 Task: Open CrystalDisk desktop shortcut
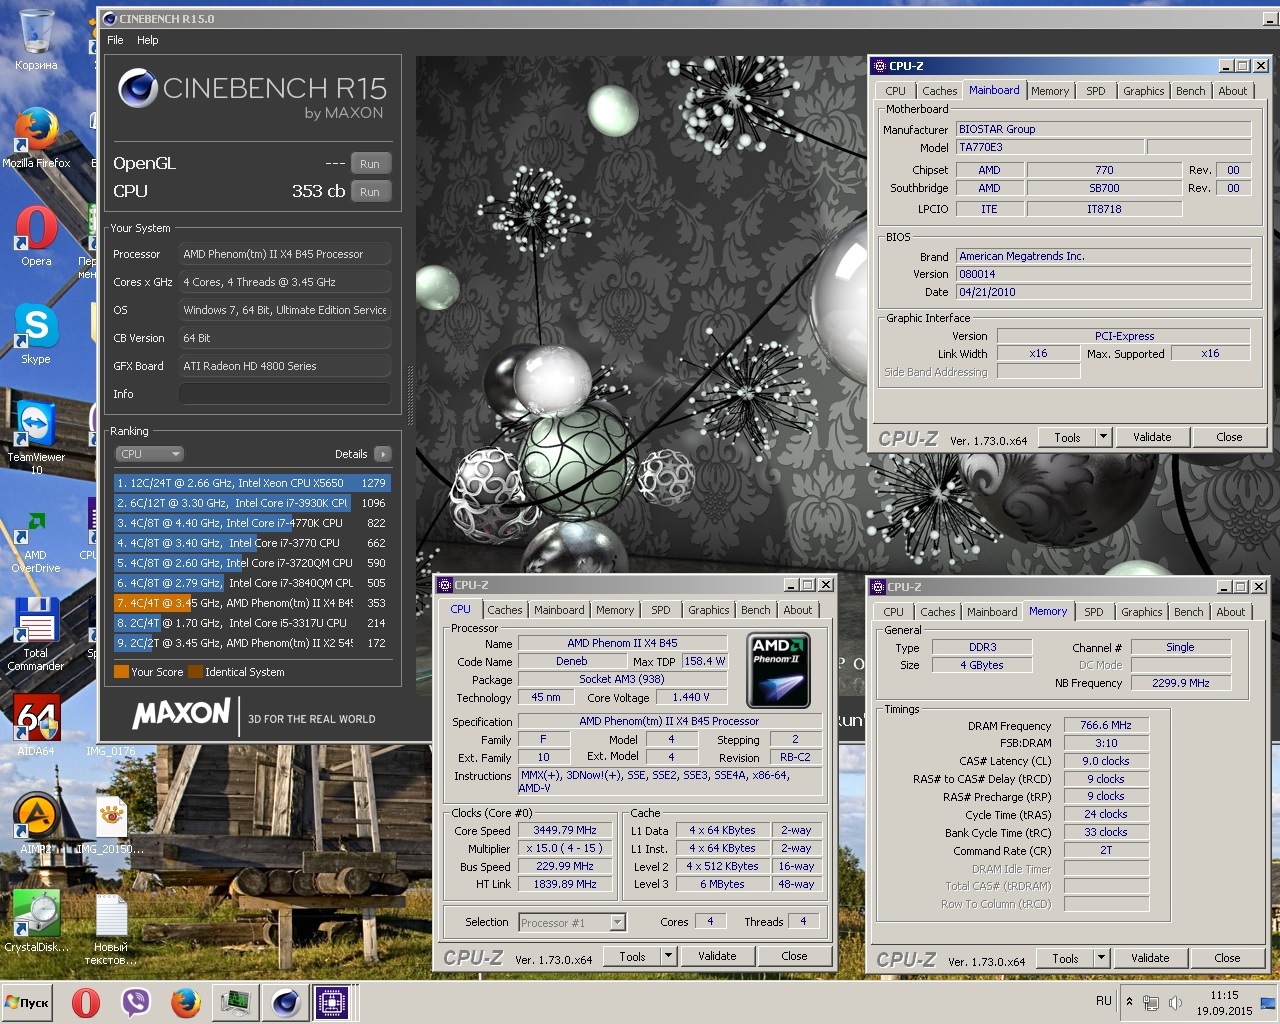point(36,922)
